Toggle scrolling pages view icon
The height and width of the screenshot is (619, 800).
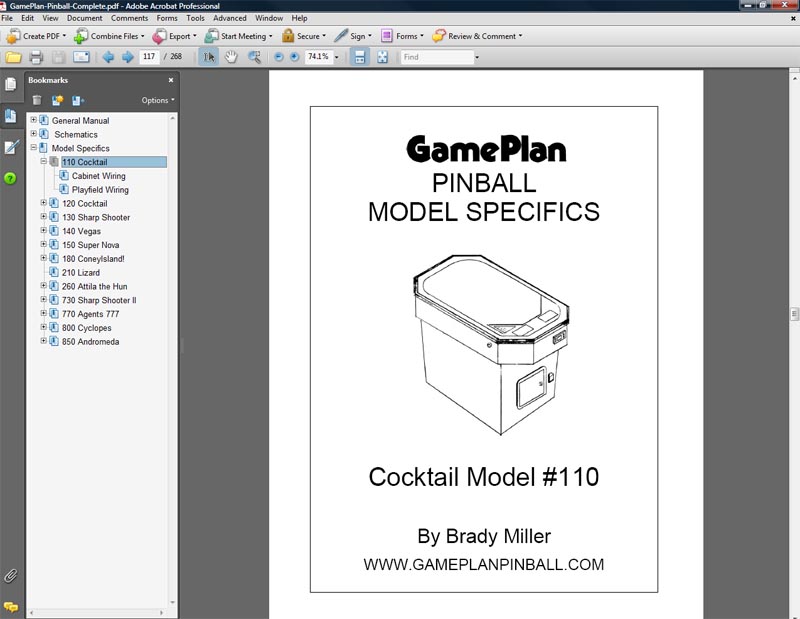[x=360, y=57]
